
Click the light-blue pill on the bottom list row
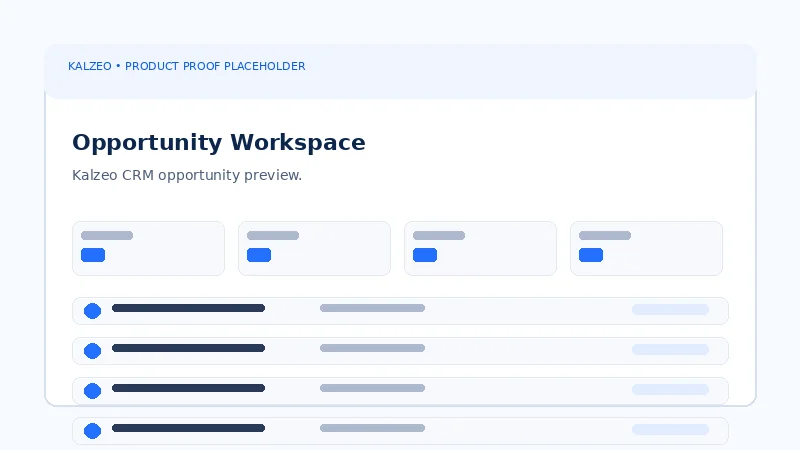(670, 429)
